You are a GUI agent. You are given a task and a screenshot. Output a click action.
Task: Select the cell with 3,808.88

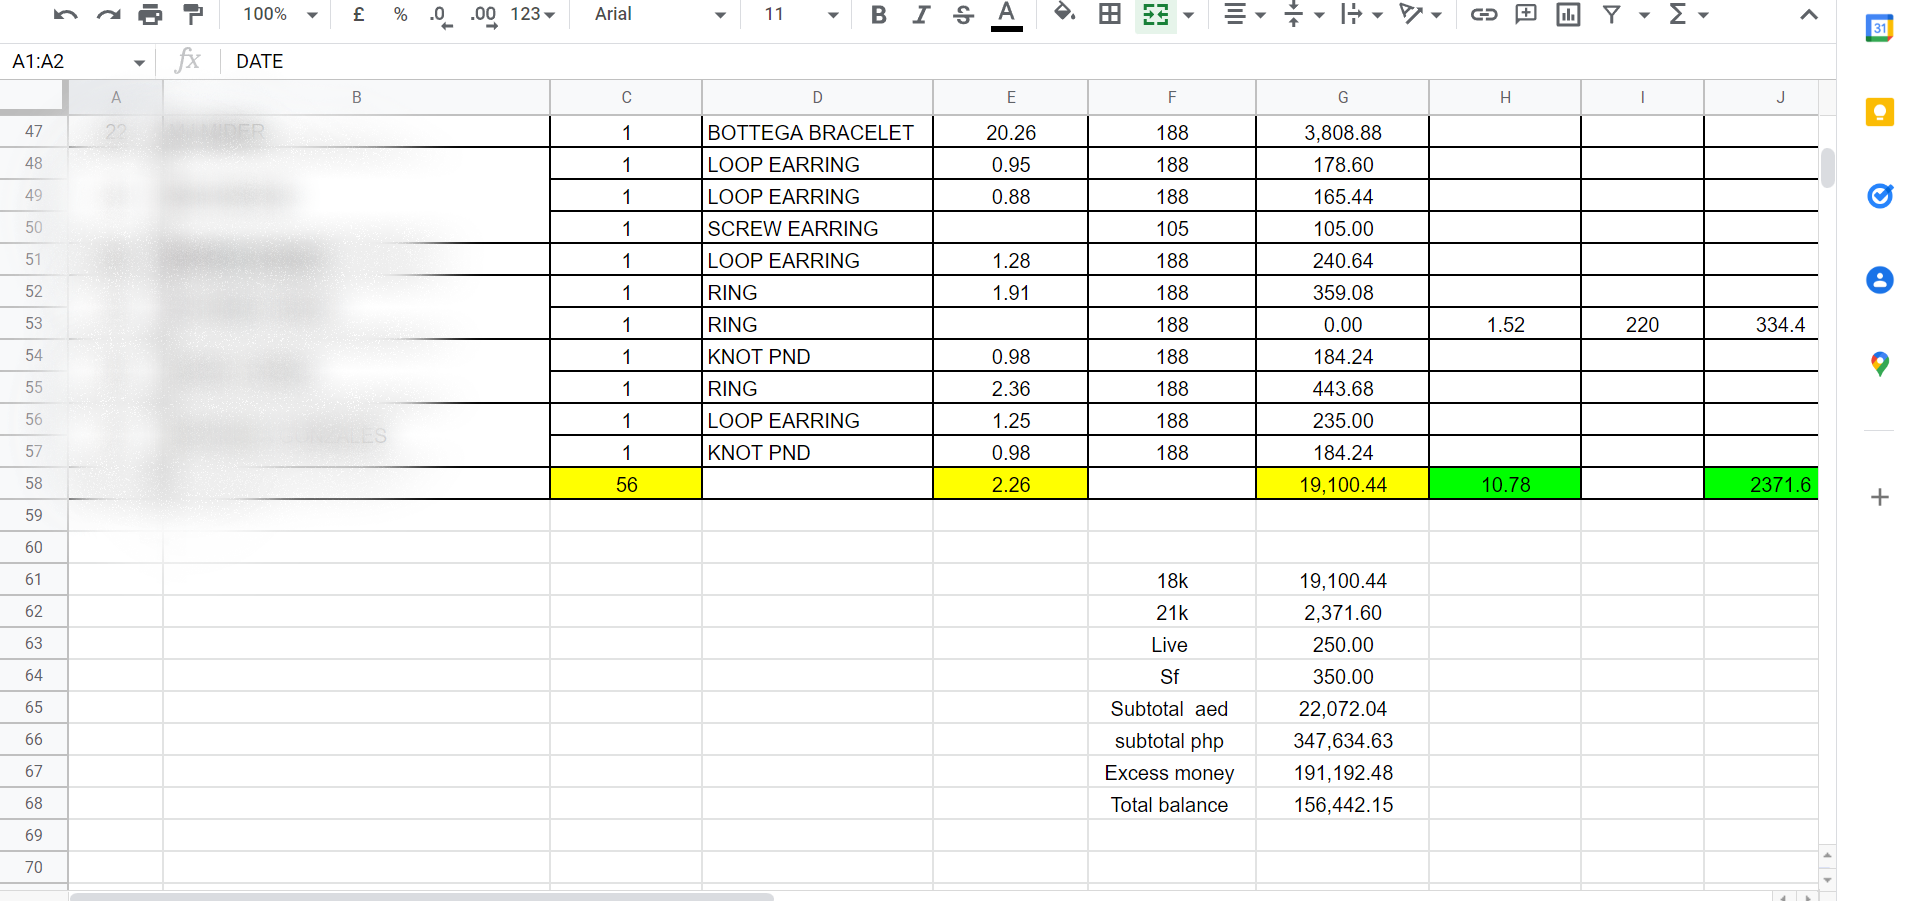(1343, 132)
